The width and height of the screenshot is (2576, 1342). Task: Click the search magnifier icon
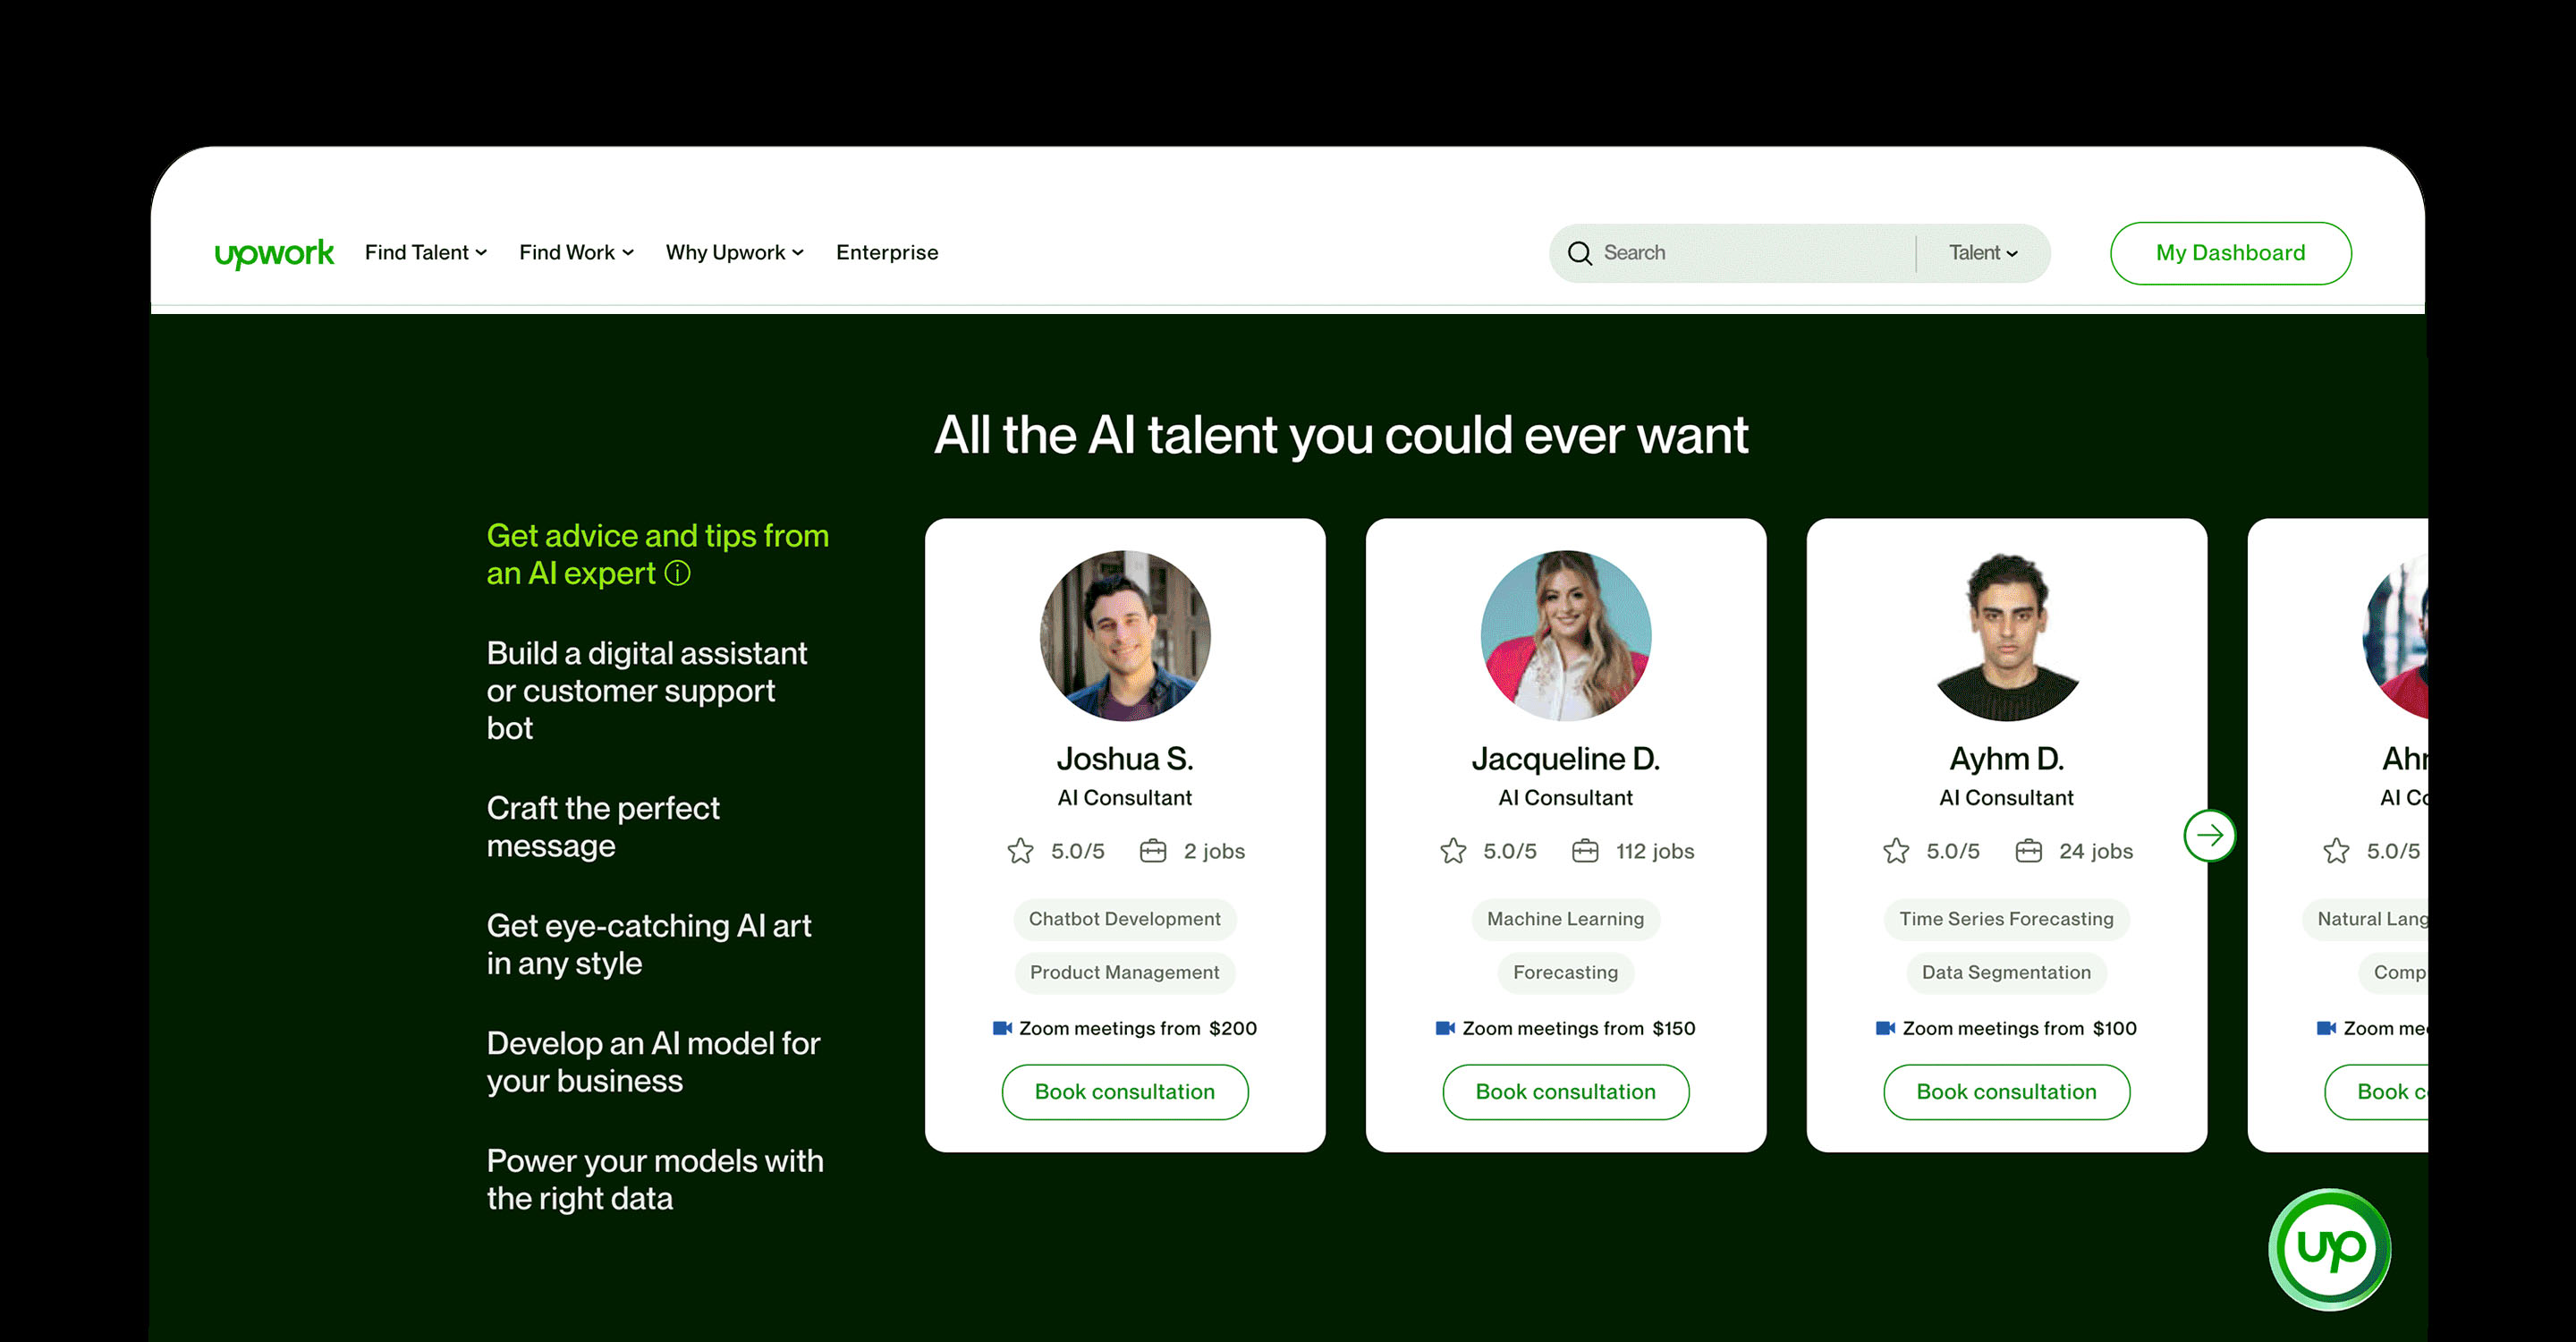click(x=1579, y=253)
